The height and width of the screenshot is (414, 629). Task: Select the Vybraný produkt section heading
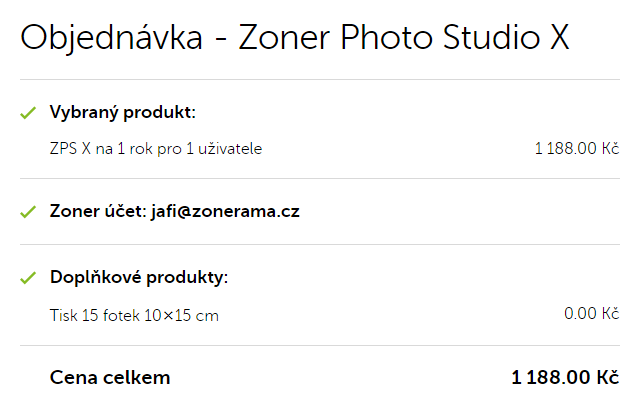[122, 112]
